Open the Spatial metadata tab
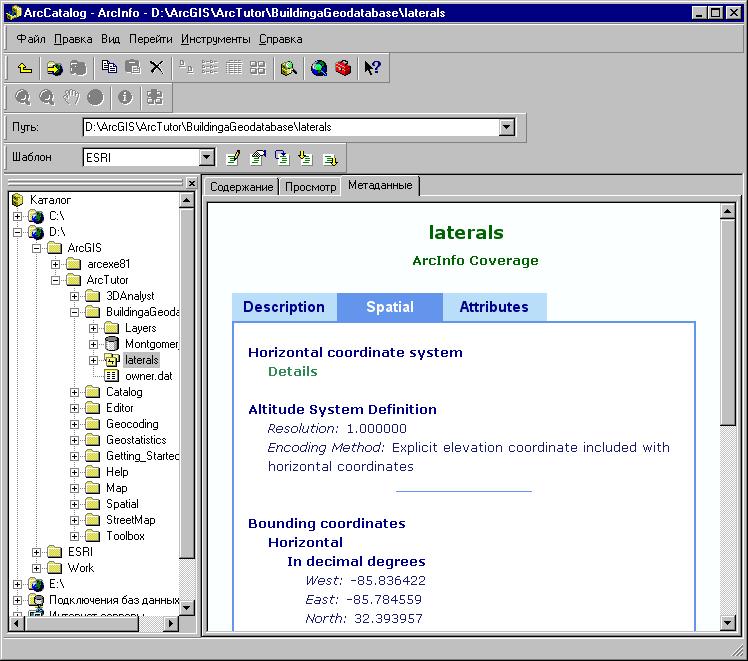 pos(390,307)
